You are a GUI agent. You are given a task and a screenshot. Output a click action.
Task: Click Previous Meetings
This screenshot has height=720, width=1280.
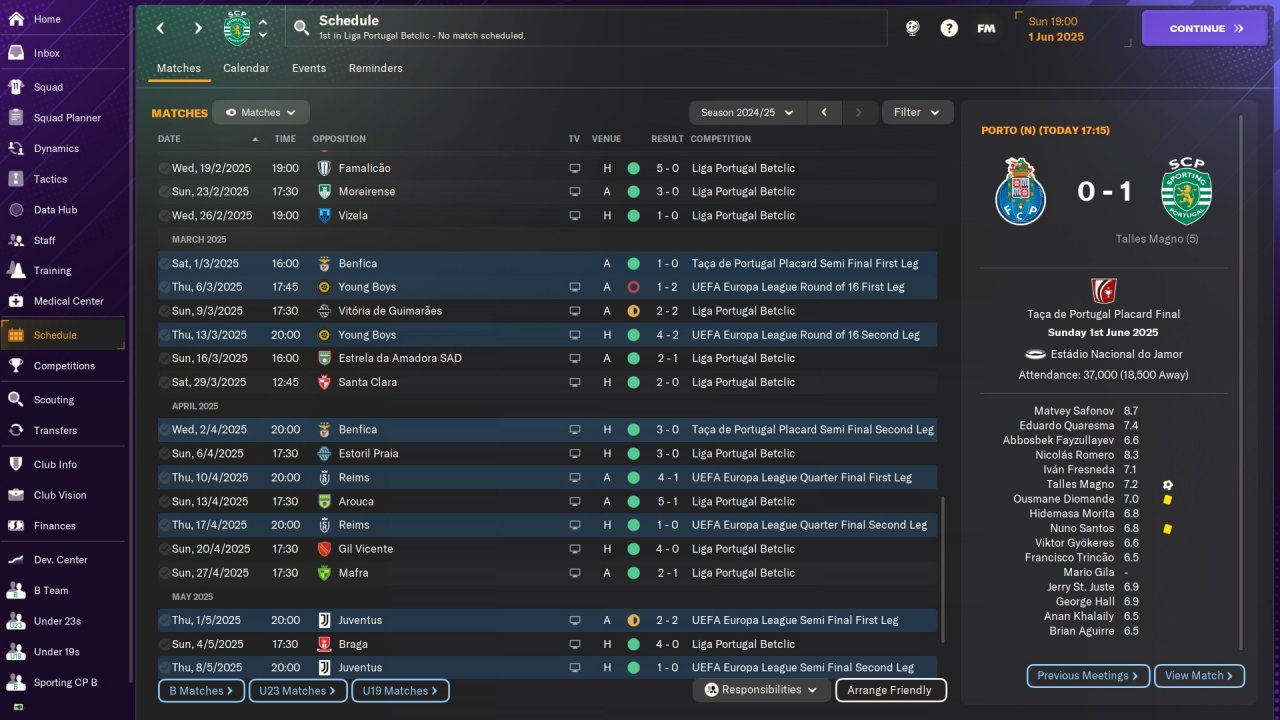[1088, 676]
